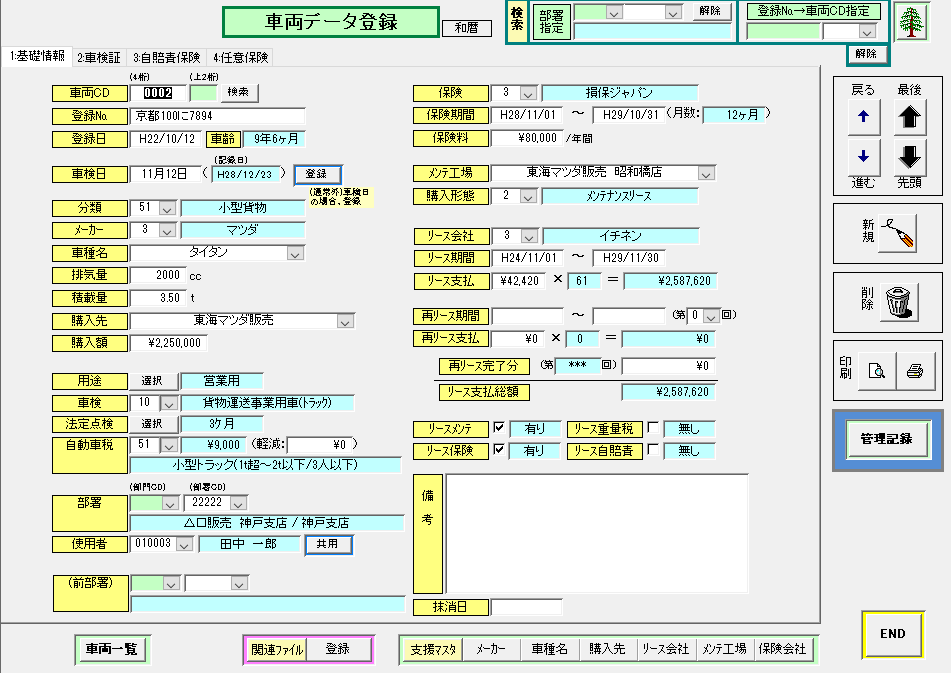Image resolution: width=951 pixels, height=673 pixels.
Task: Enable リース重量税 checkbox
Action: click(x=653, y=428)
